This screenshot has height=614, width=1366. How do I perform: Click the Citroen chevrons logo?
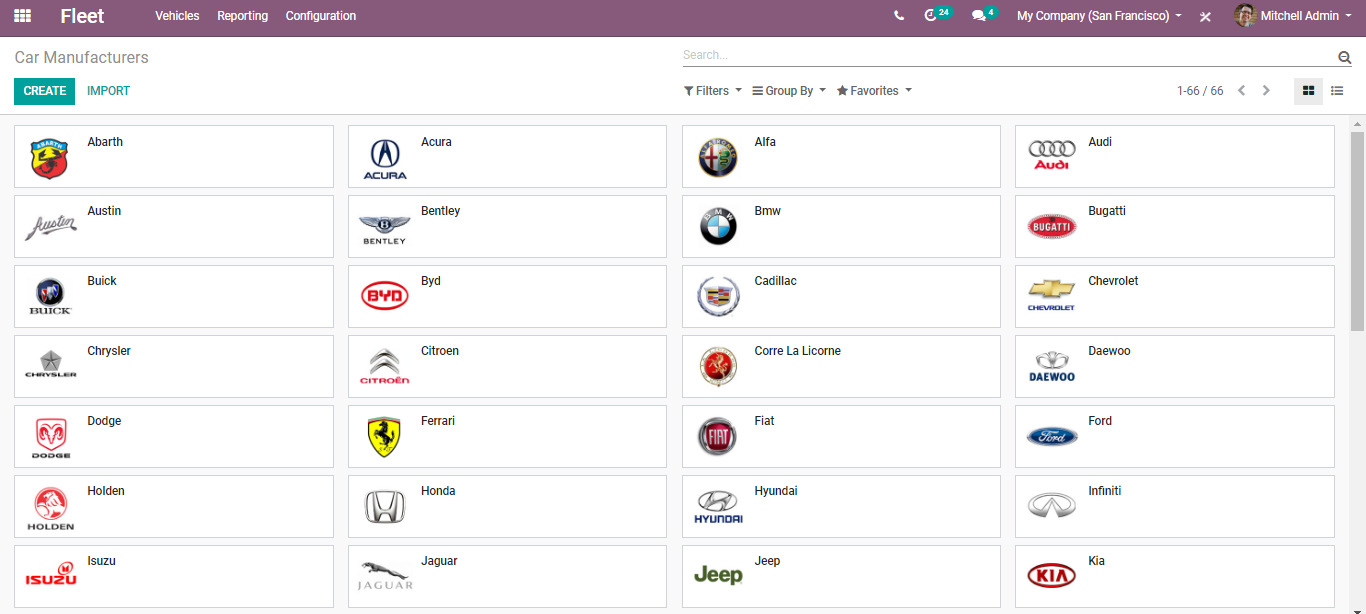(384, 366)
